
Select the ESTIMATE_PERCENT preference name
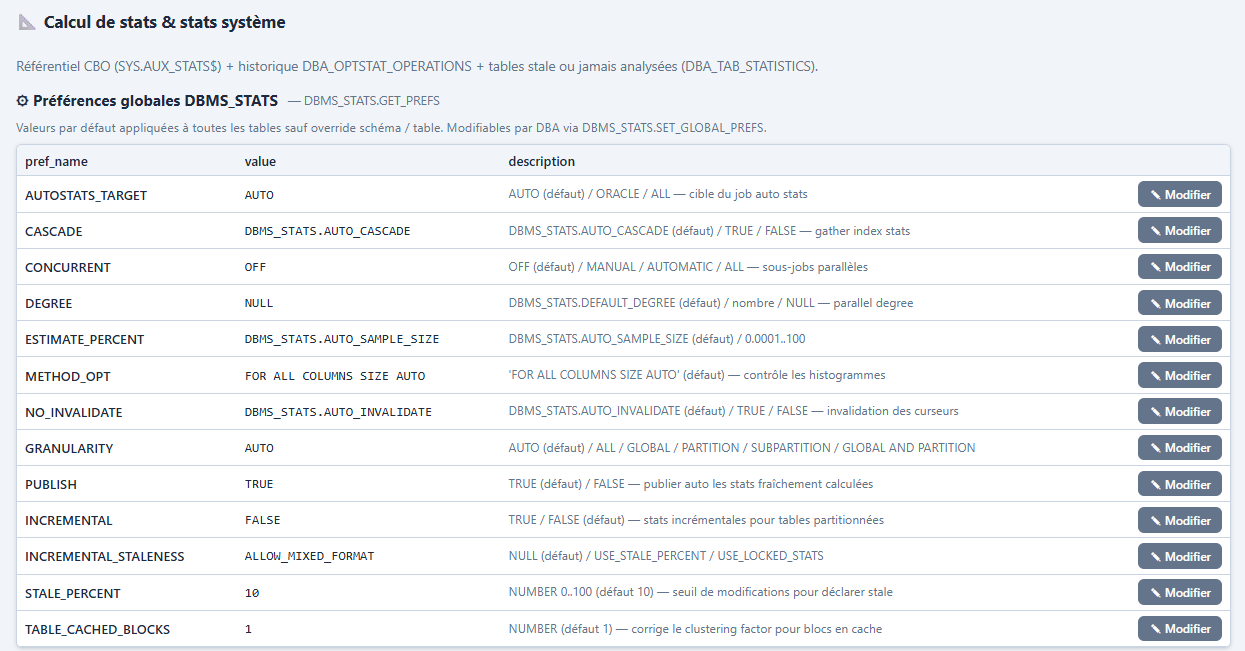(85, 339)
